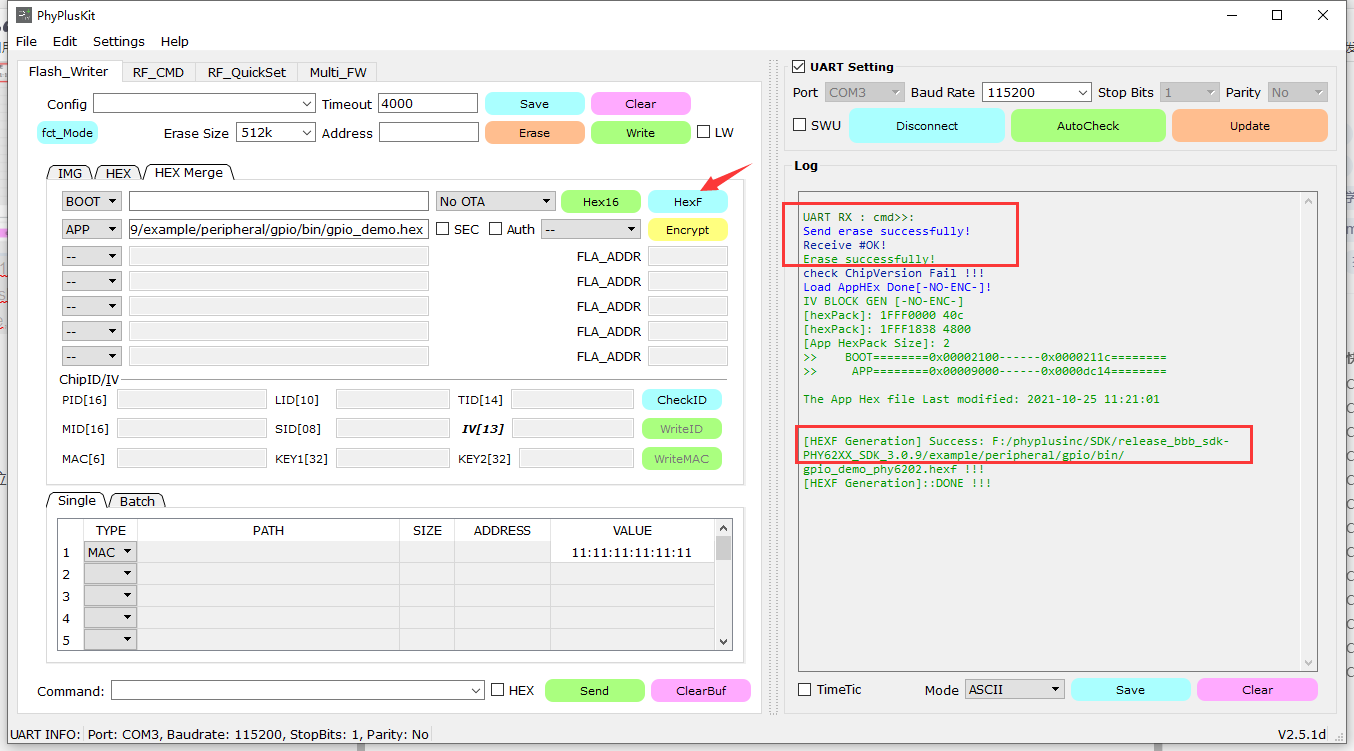Save the log with Save button
1354x751 pixels.
click(x=1131, y=690)
